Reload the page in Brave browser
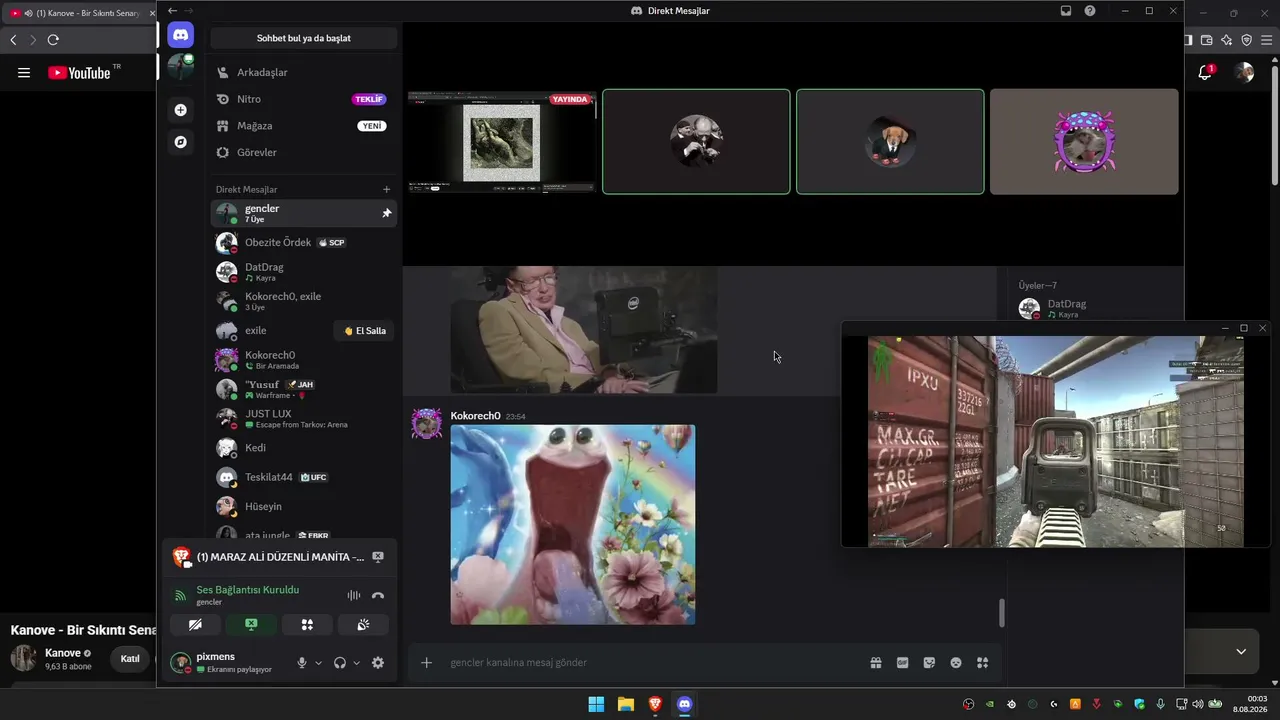Screen dimensions: 1280x720 coord(53,40)
